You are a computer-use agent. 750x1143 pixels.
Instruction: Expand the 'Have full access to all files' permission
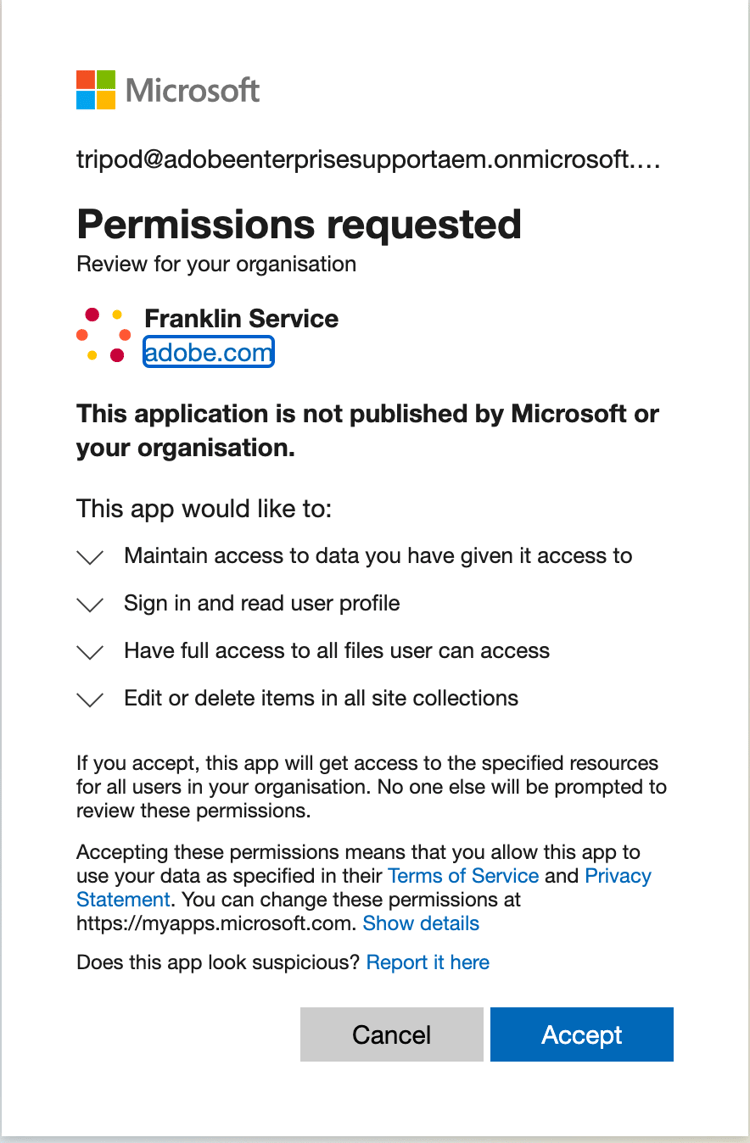[x=90, y=652]
